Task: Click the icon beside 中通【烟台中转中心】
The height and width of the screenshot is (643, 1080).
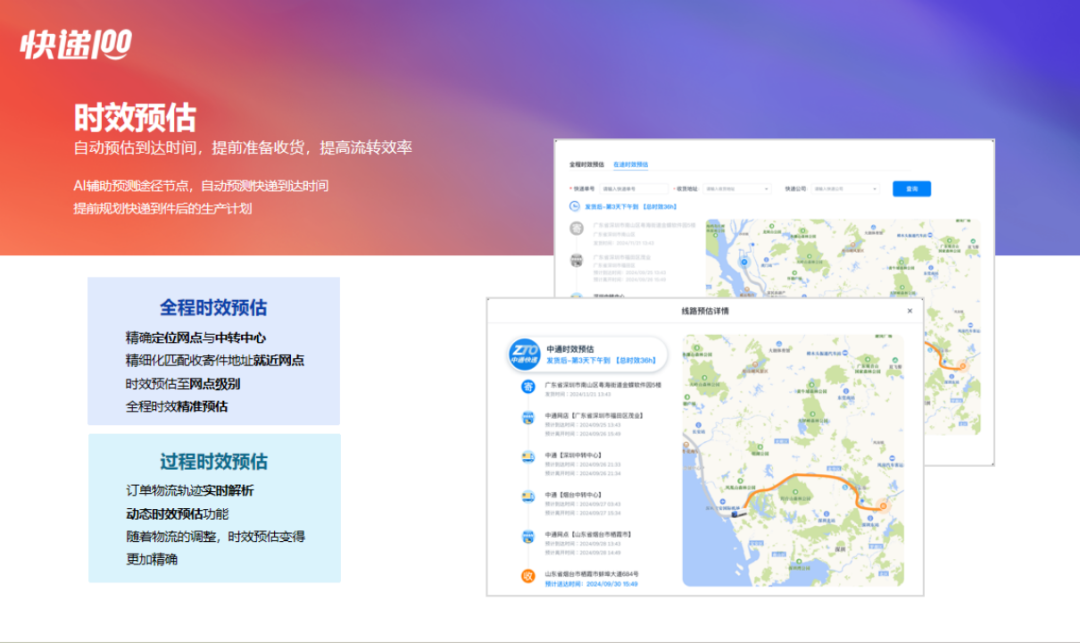Action: point(528,496)
